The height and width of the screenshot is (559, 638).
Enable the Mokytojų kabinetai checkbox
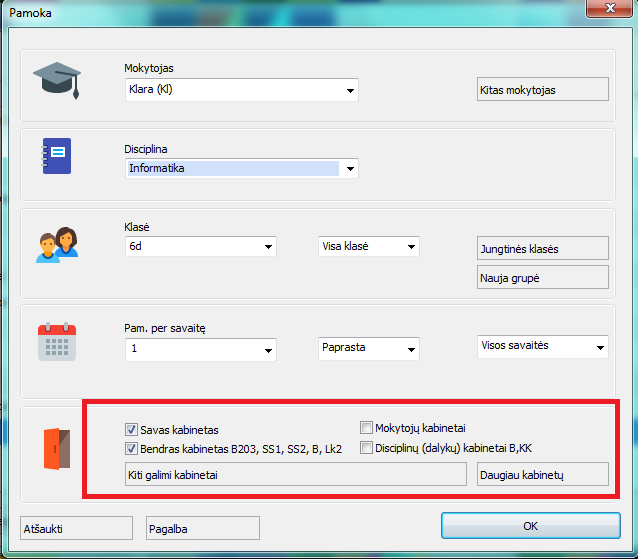click(366, 427)
